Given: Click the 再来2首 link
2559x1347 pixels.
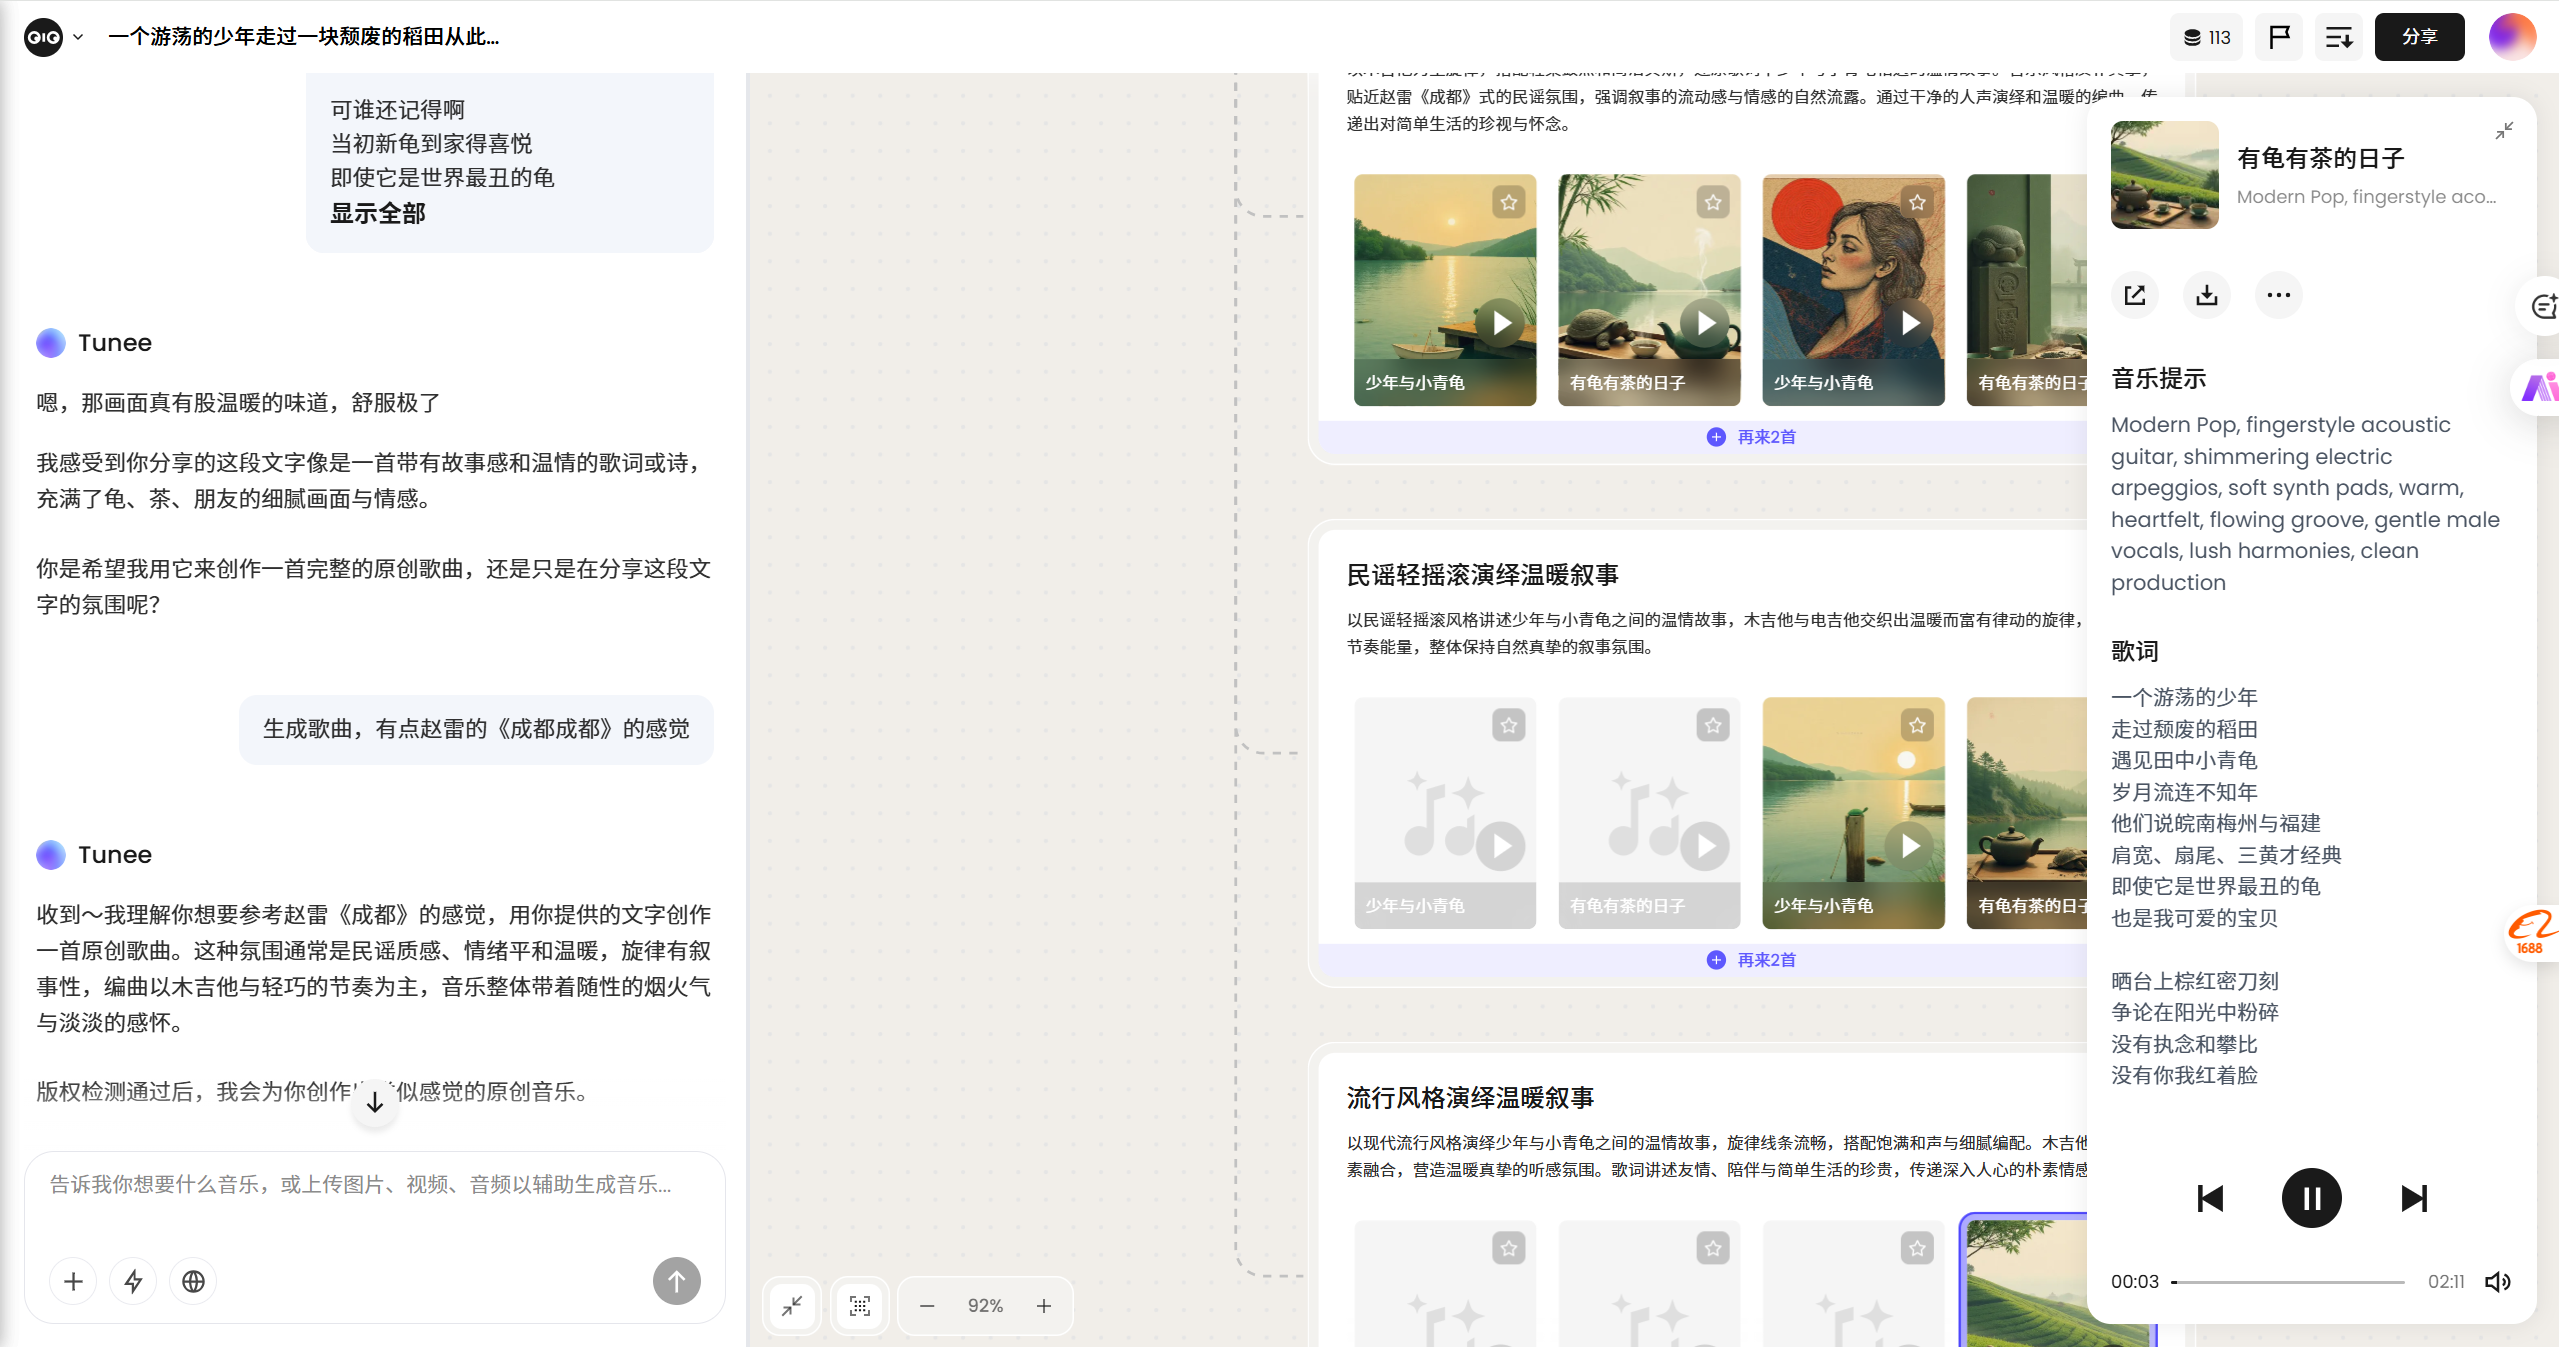Looking at the screenshot, I should click(x=1764, y=436).
